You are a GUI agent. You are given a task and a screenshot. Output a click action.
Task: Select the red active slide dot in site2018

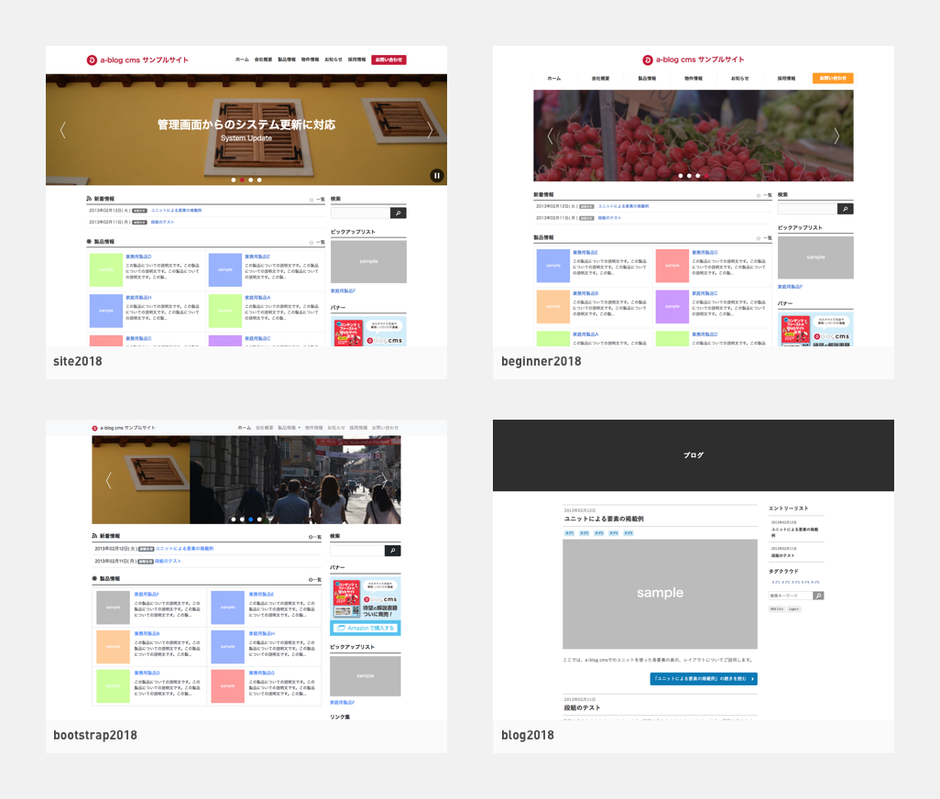click(242, 180)
